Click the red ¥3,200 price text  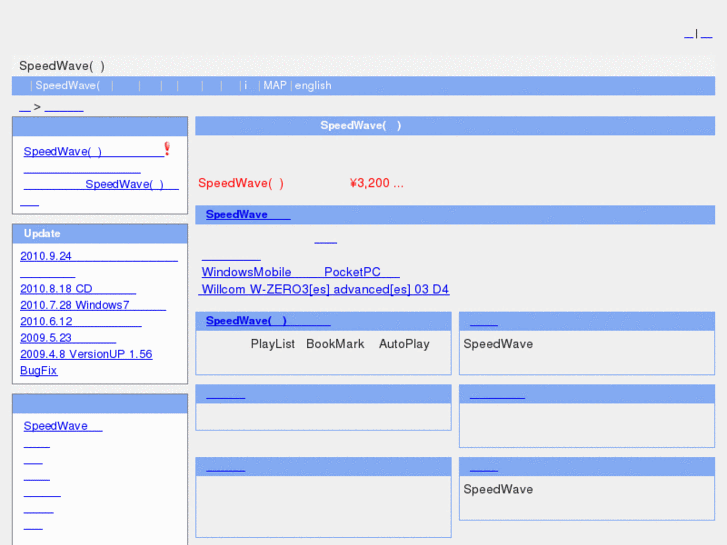pyautogui.click(x=376, y=183)
